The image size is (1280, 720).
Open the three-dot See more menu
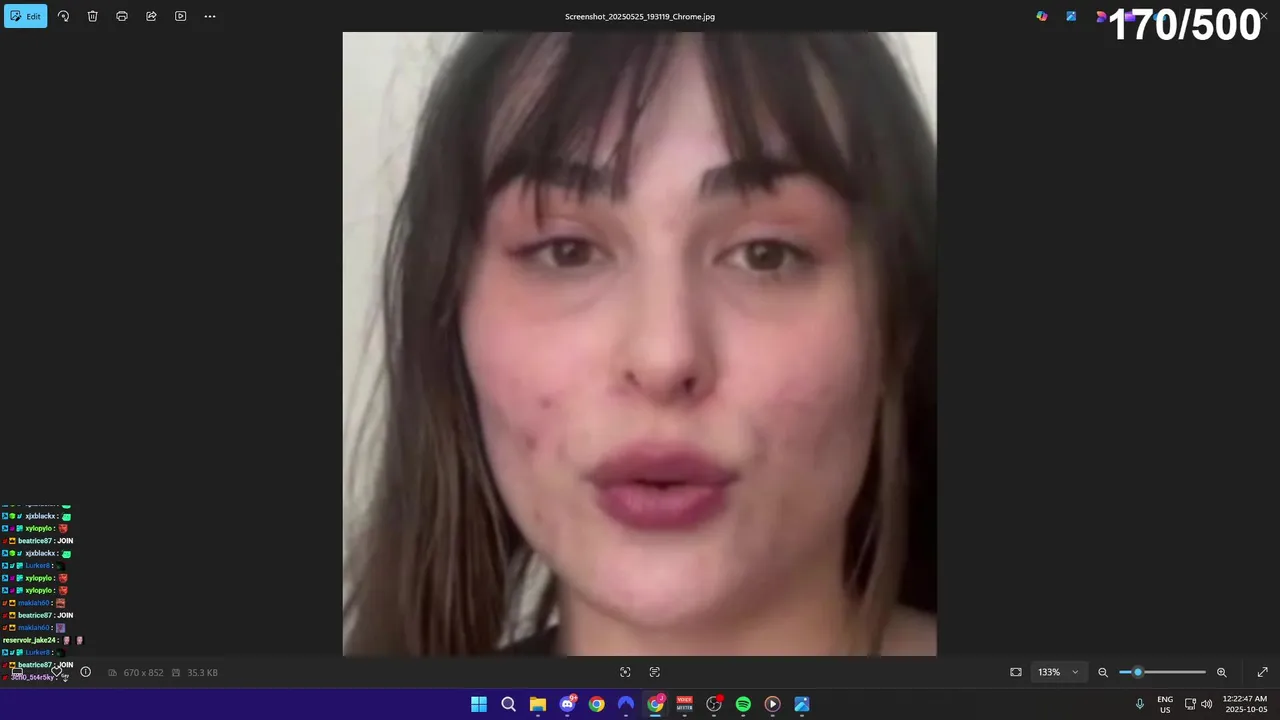(x=210, y=16)
